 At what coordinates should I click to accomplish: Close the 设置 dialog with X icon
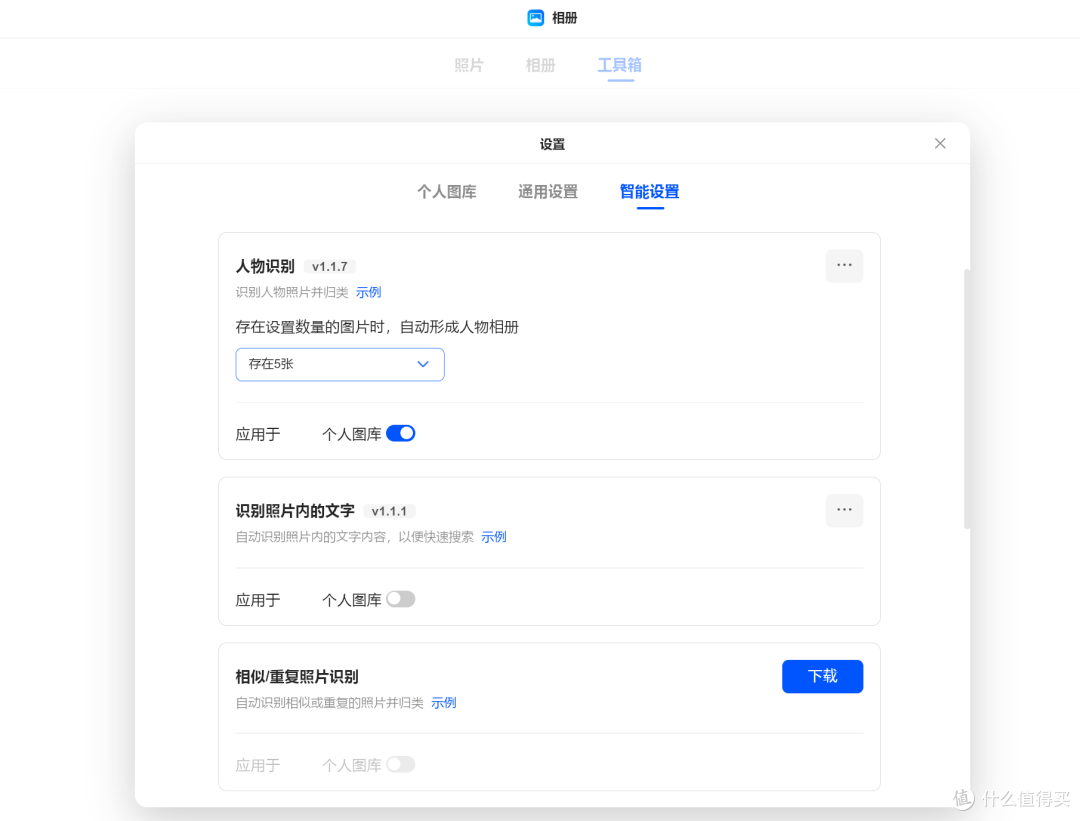939,143
